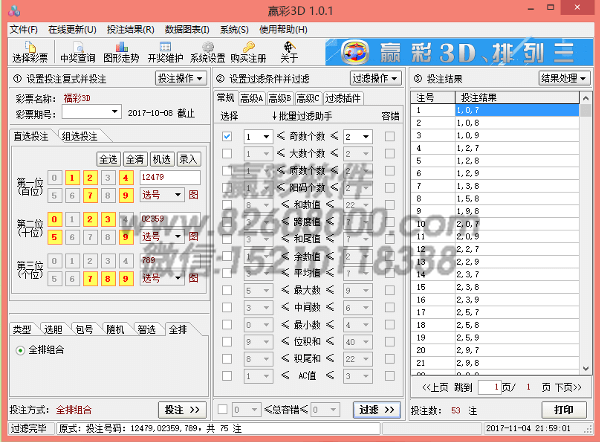Click the 图 icon beside 百位 选号
This screenshot has width=600, height=442.
(194, 195)
